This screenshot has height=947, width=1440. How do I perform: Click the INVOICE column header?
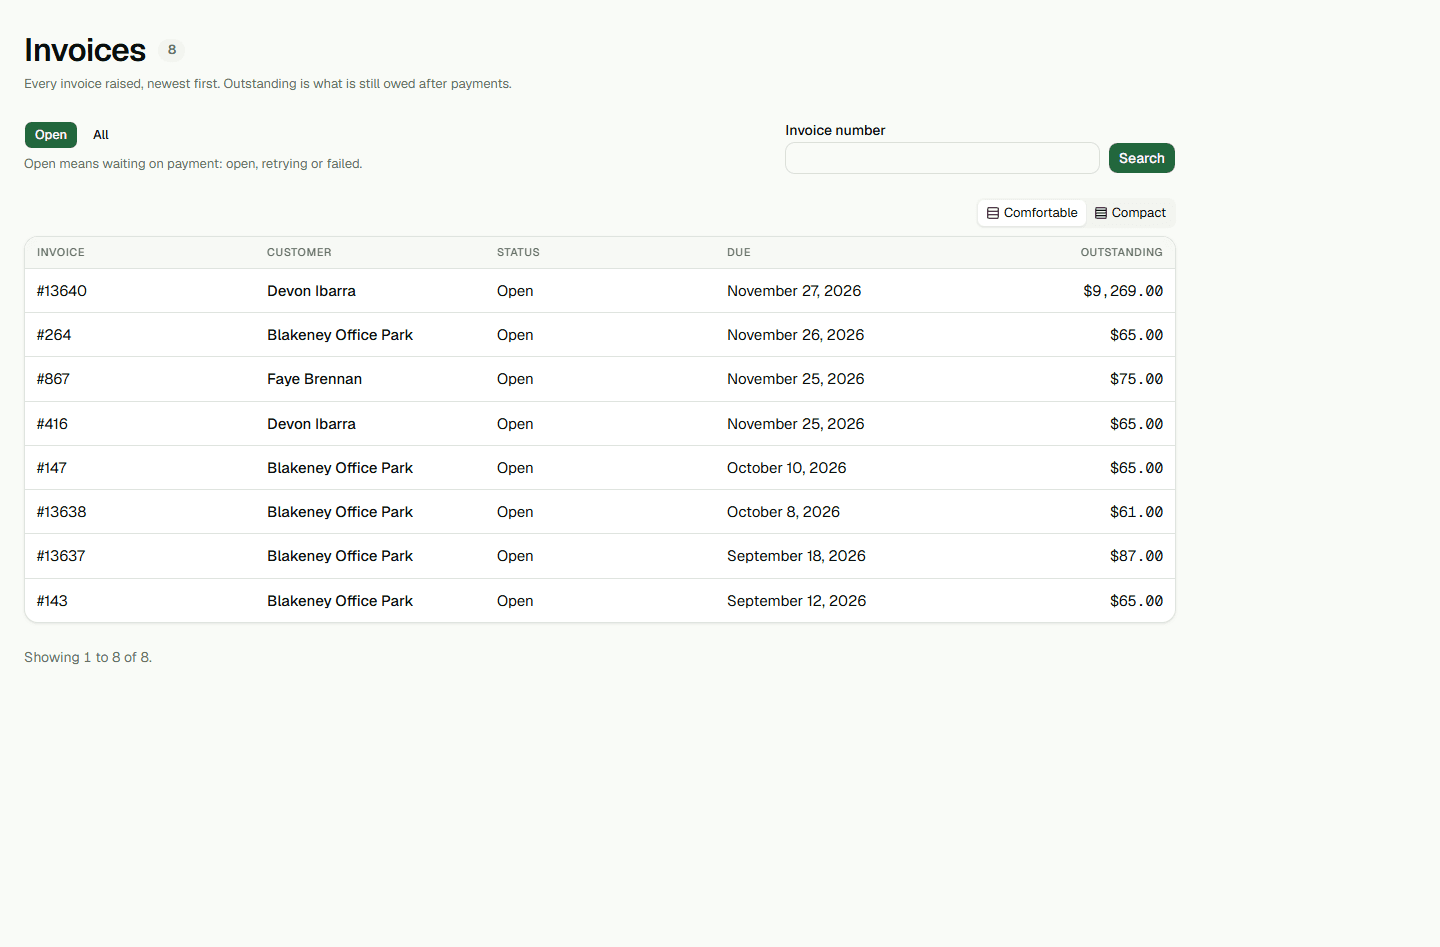[61, 253]
